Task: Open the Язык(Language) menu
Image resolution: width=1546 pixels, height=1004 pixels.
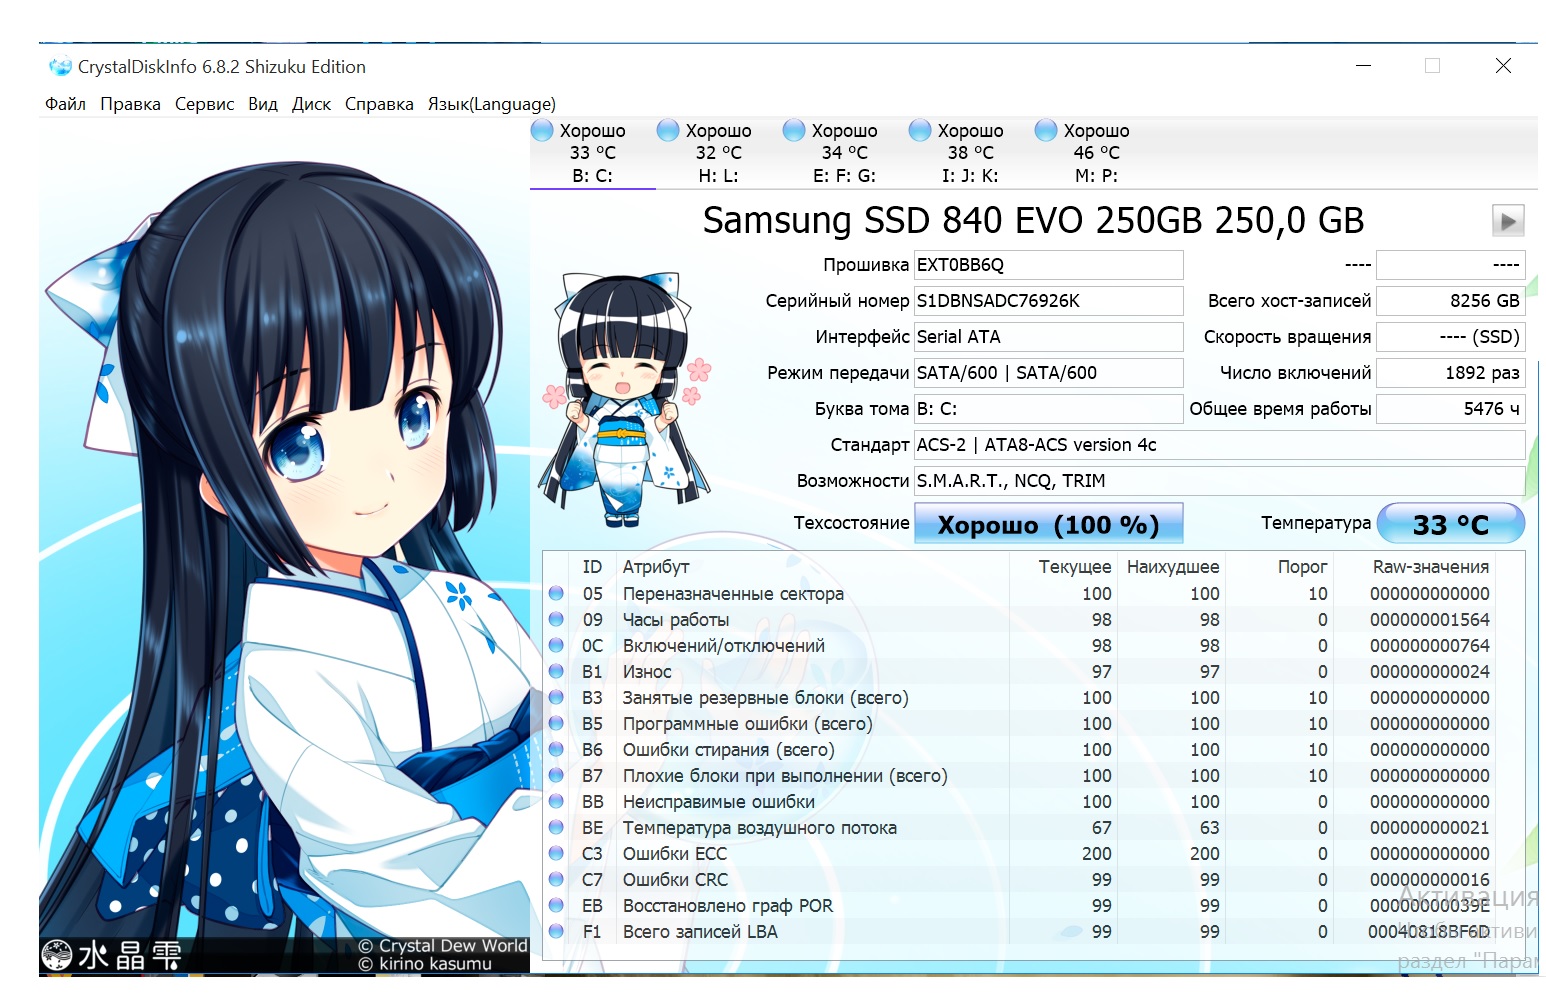Action: pyautogui.click(x=492, y=104)
